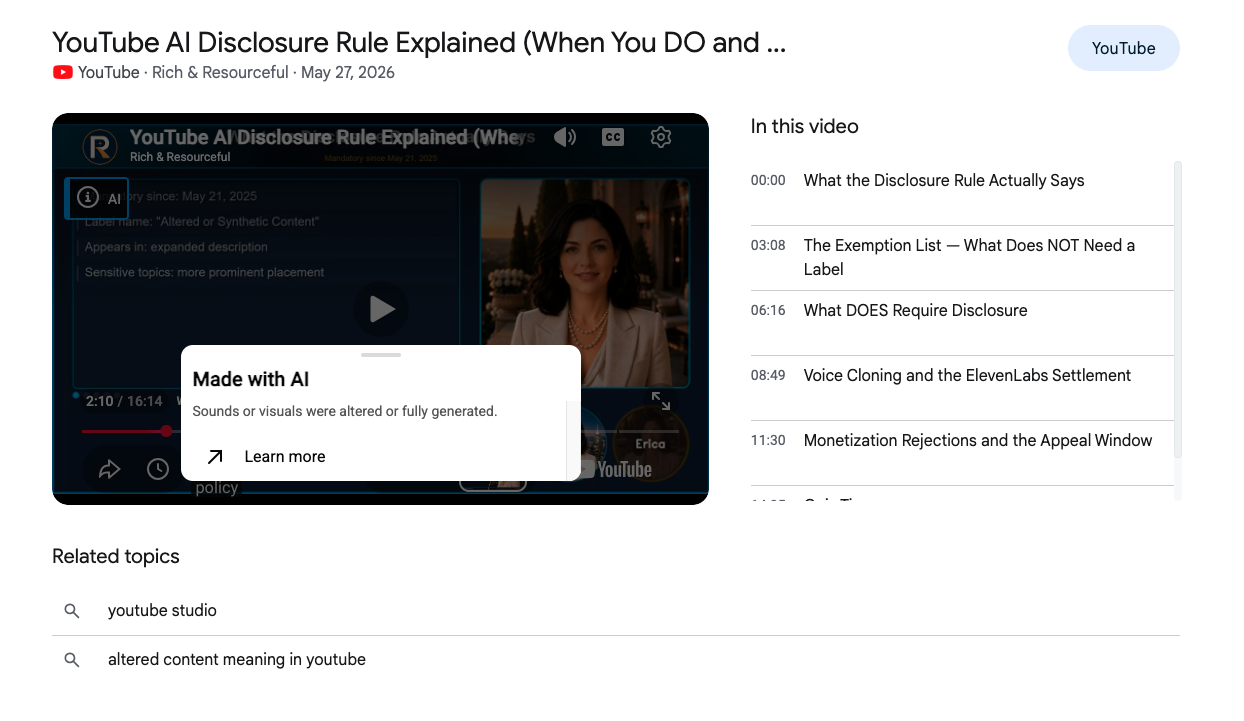Image resolution: width=1244 pixels, height=721 pixels.
Task: Click the Made with AI heading
Action: [251, 379]
